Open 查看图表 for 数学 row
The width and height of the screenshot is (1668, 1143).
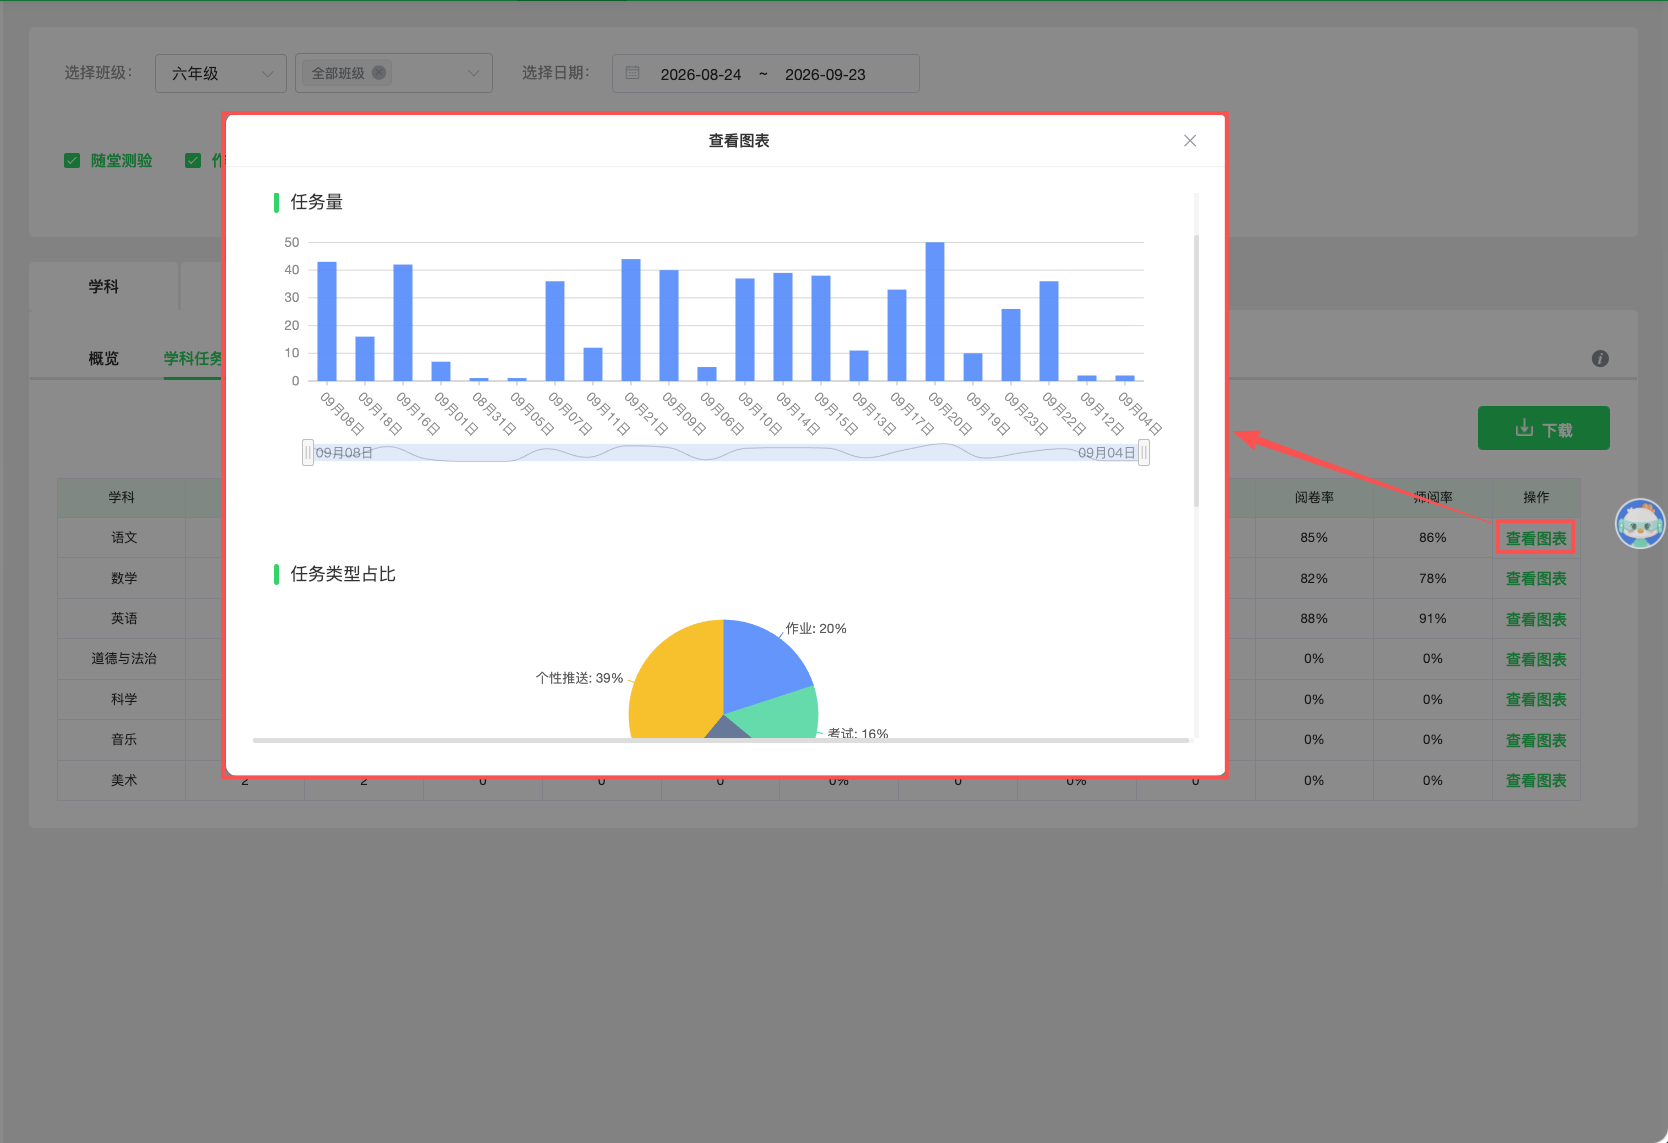coord(1536,579)
